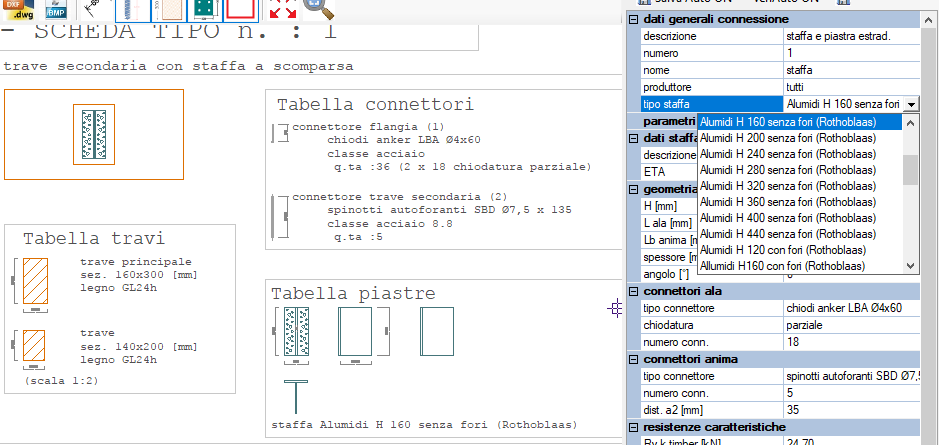939x445 pixels.
Task: Collapse the dati staffa section
Action: coord(634,138)
